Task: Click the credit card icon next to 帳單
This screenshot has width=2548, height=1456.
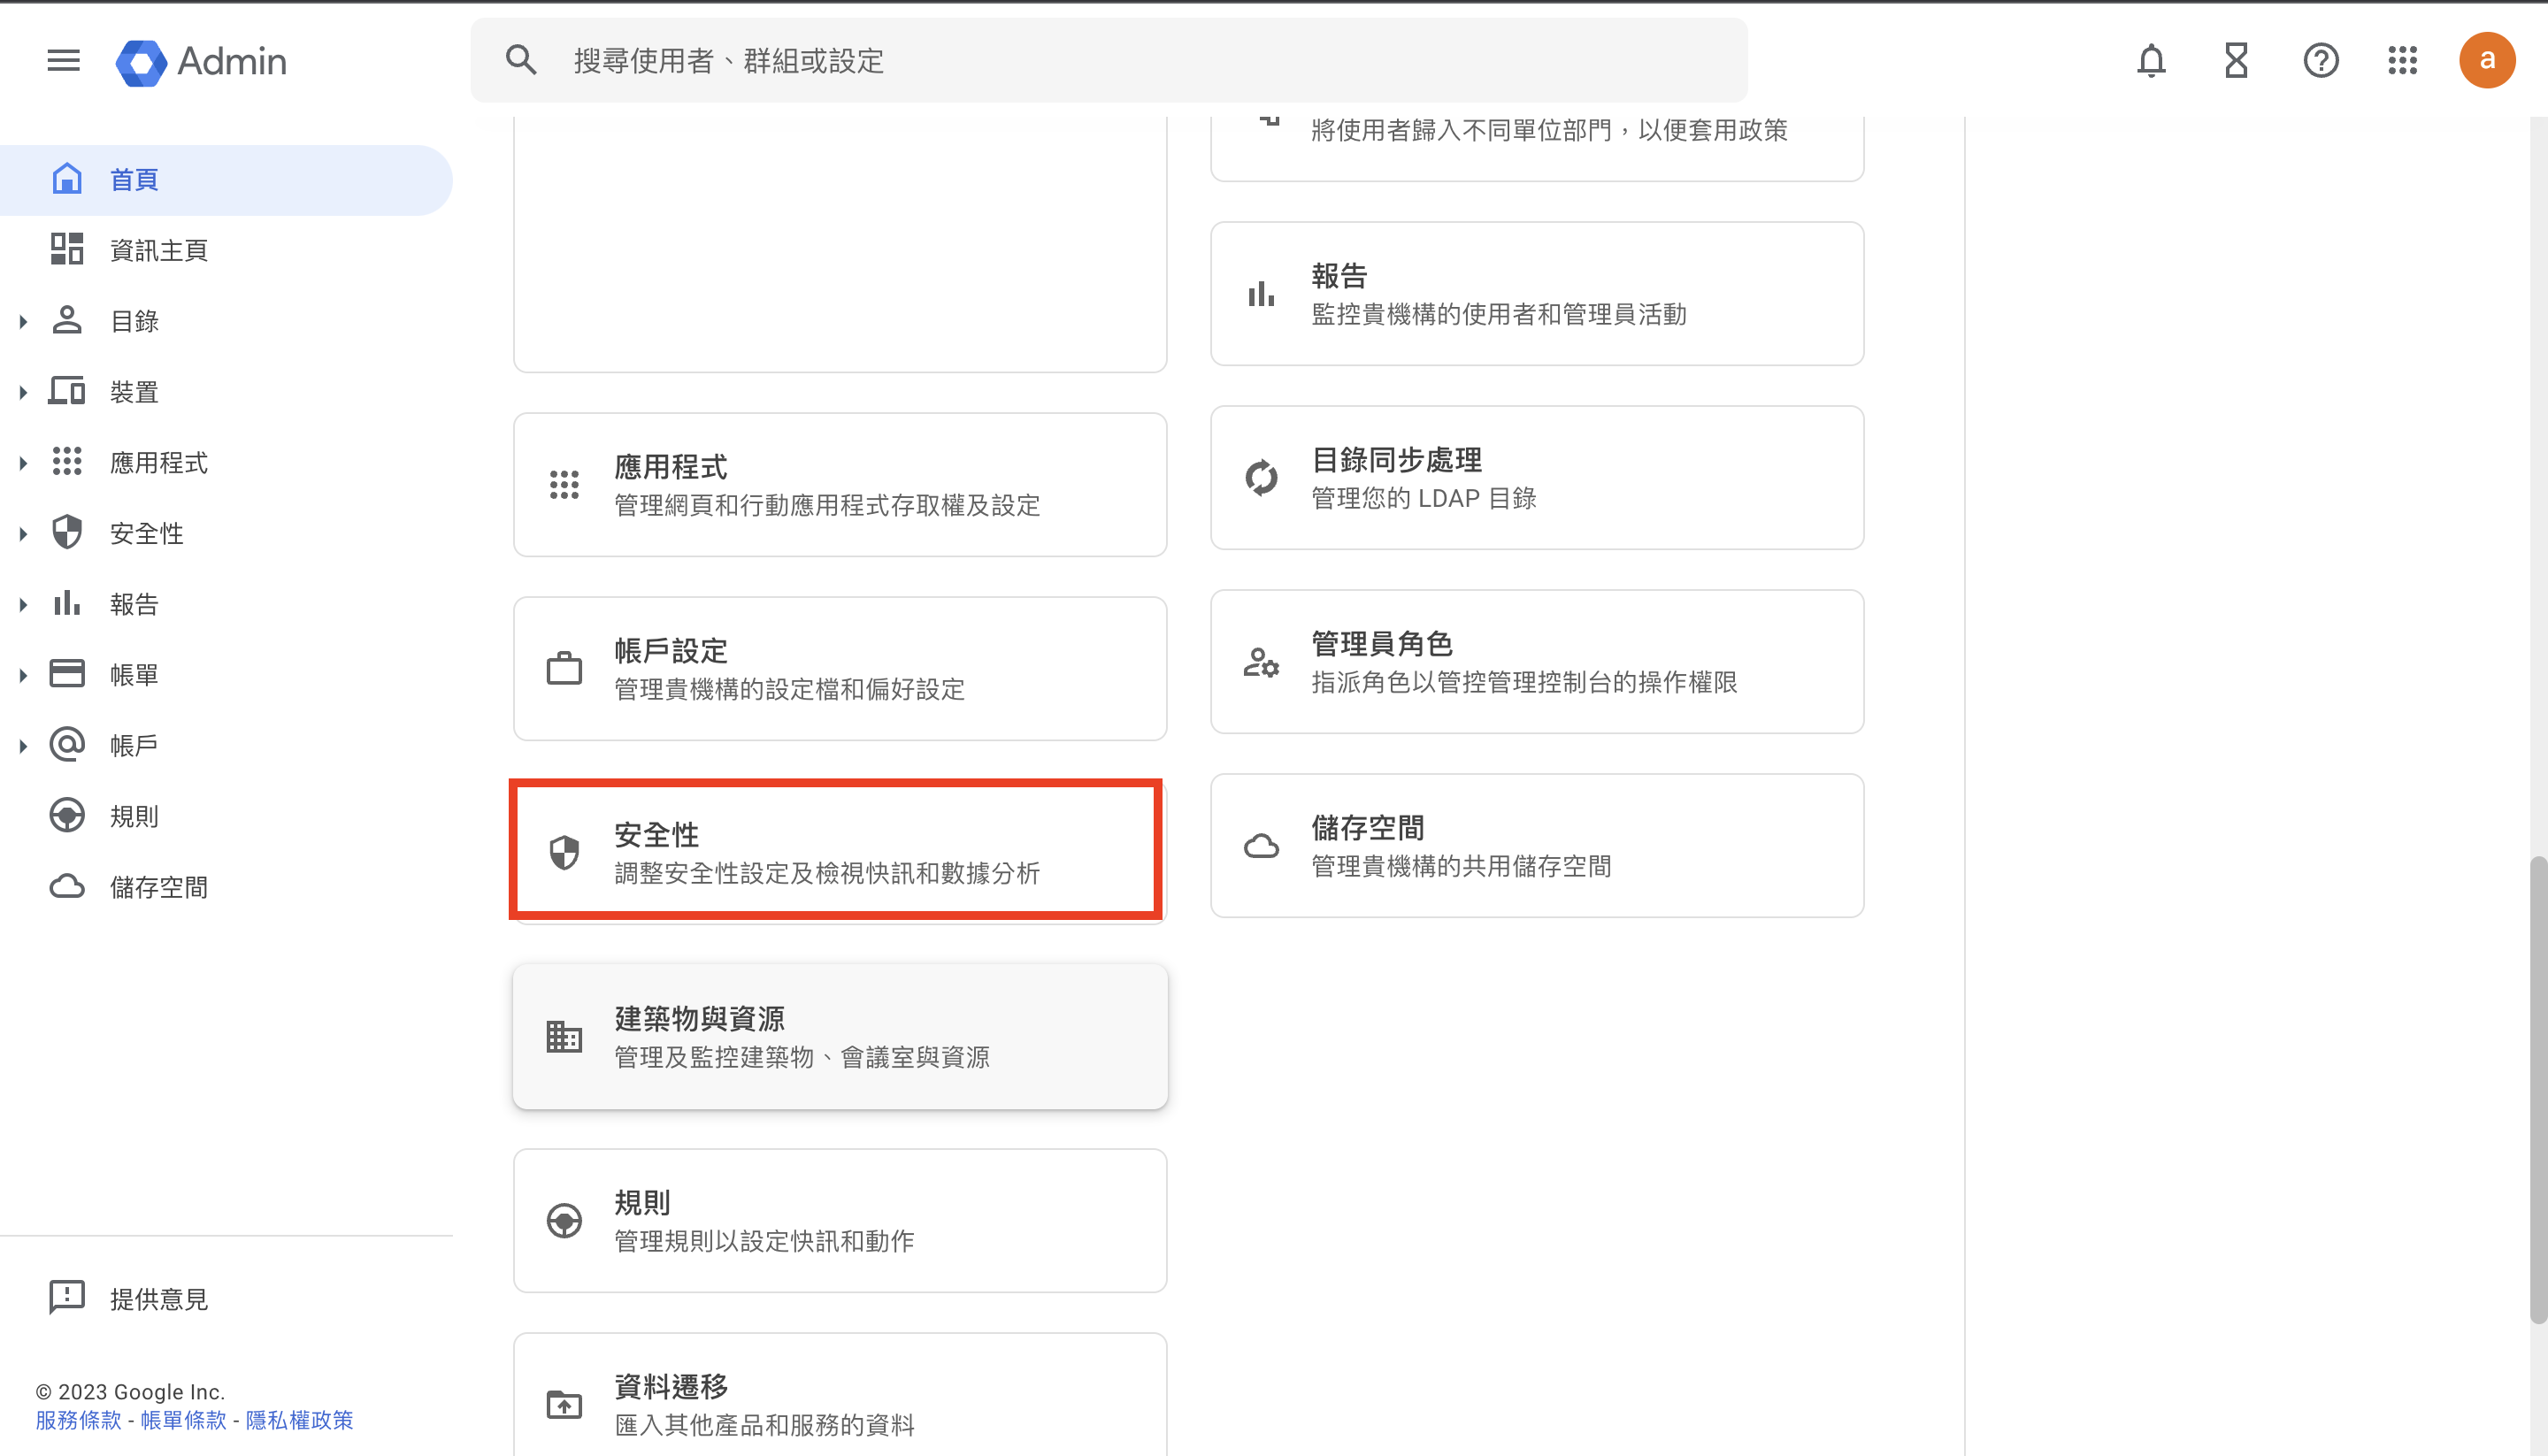Action: (x=67, y=674)
